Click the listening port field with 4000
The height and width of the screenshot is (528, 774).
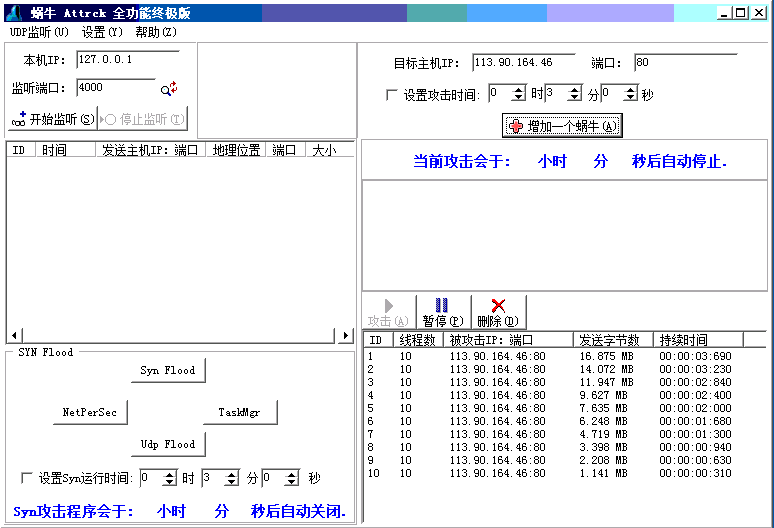pos(116,88)
